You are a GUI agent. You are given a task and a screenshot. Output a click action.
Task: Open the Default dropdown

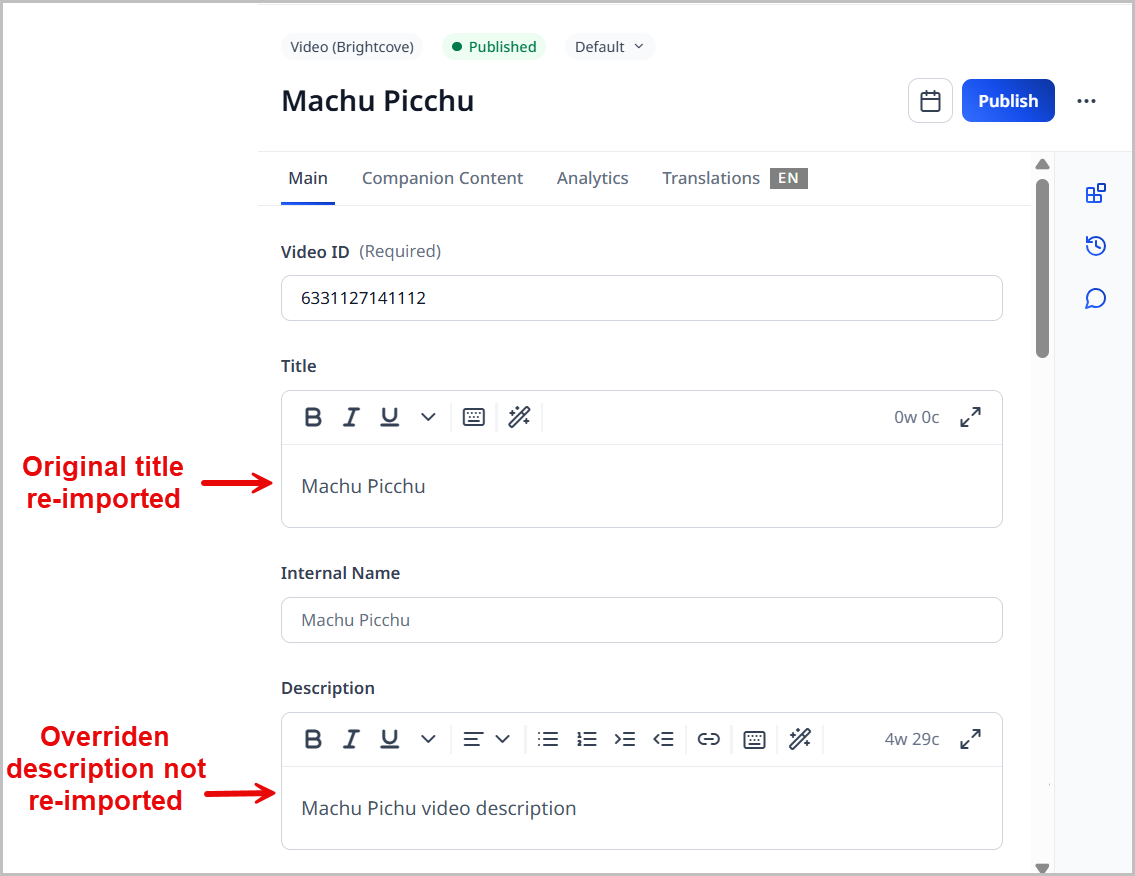[609, 47]
